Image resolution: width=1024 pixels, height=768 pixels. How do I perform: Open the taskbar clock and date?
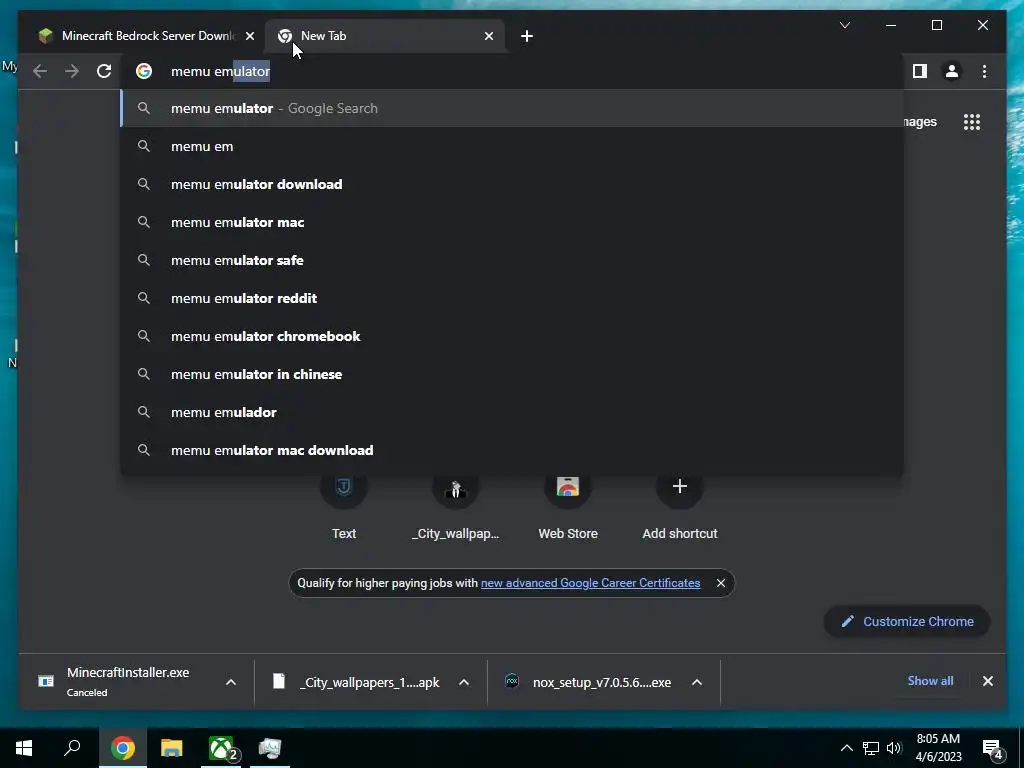938,748
